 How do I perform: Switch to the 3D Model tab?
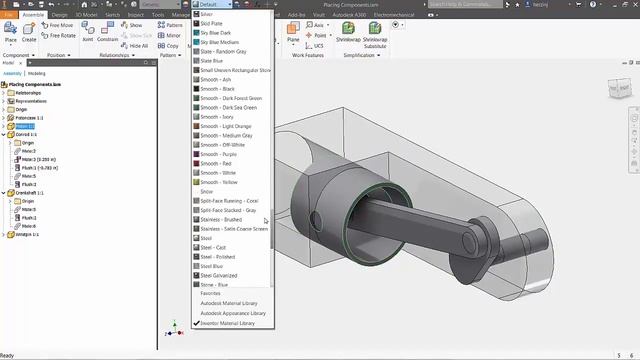tap(86, 15)
